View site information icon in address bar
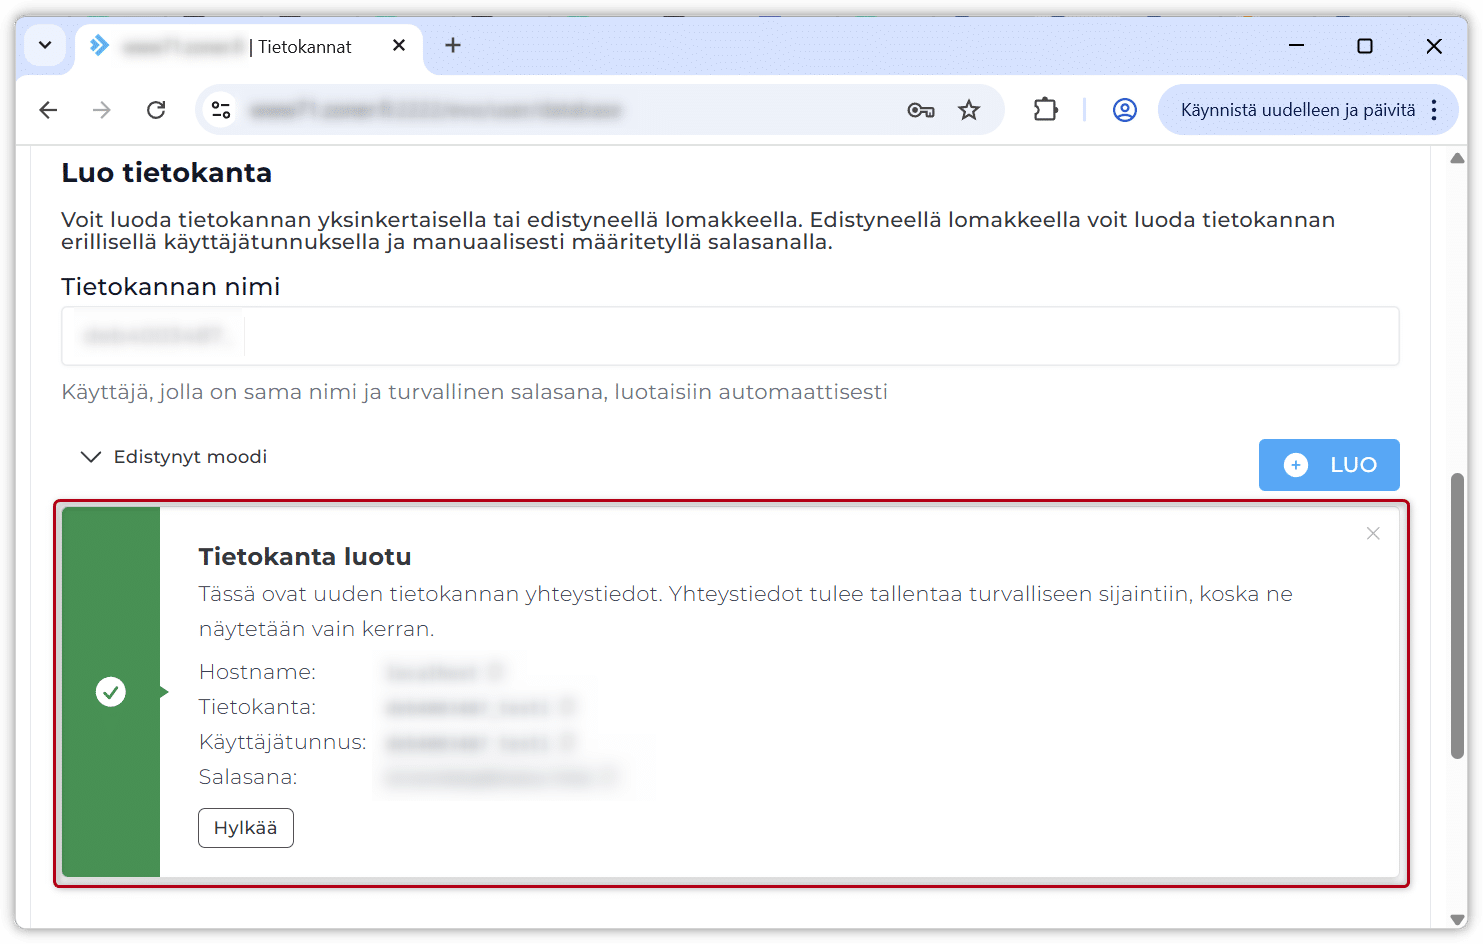 221,110
